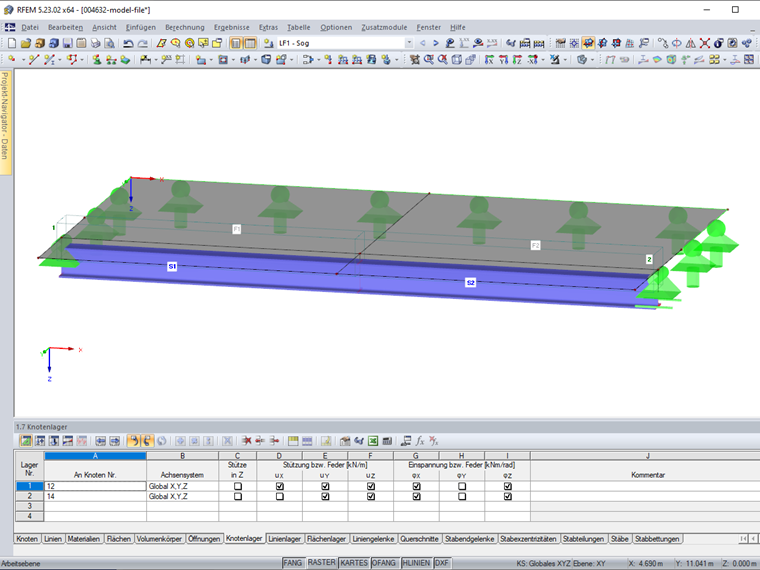Image resolution: width=760 pixels, height=570 pixels.
Task: Open the Hilfe menu
Action: [458, 27]
